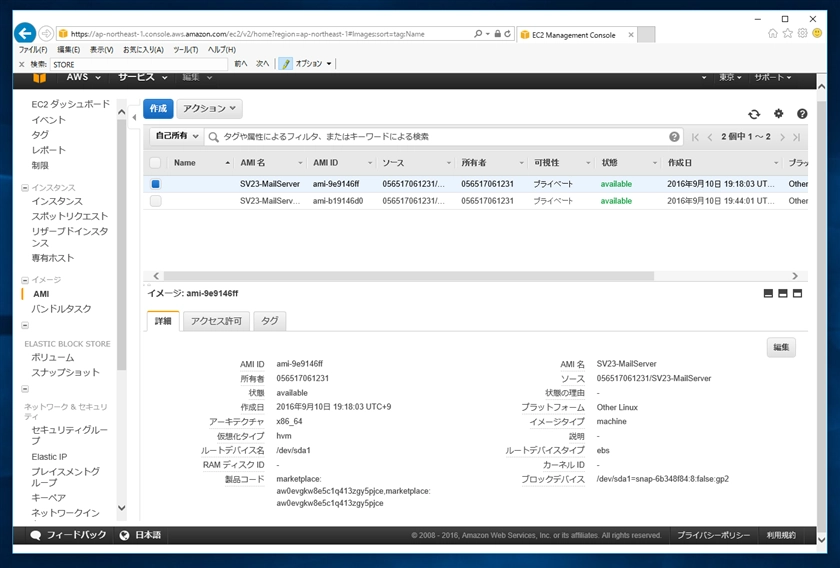This screenshot has height=568, width=840.
Task: Collapse the イメージ sidebar section
Action: pyautogui.click(x=25, y=280)
